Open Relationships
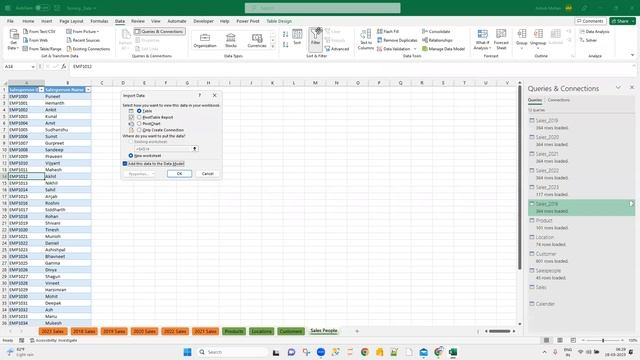640x360 pixels. point(437,40)
